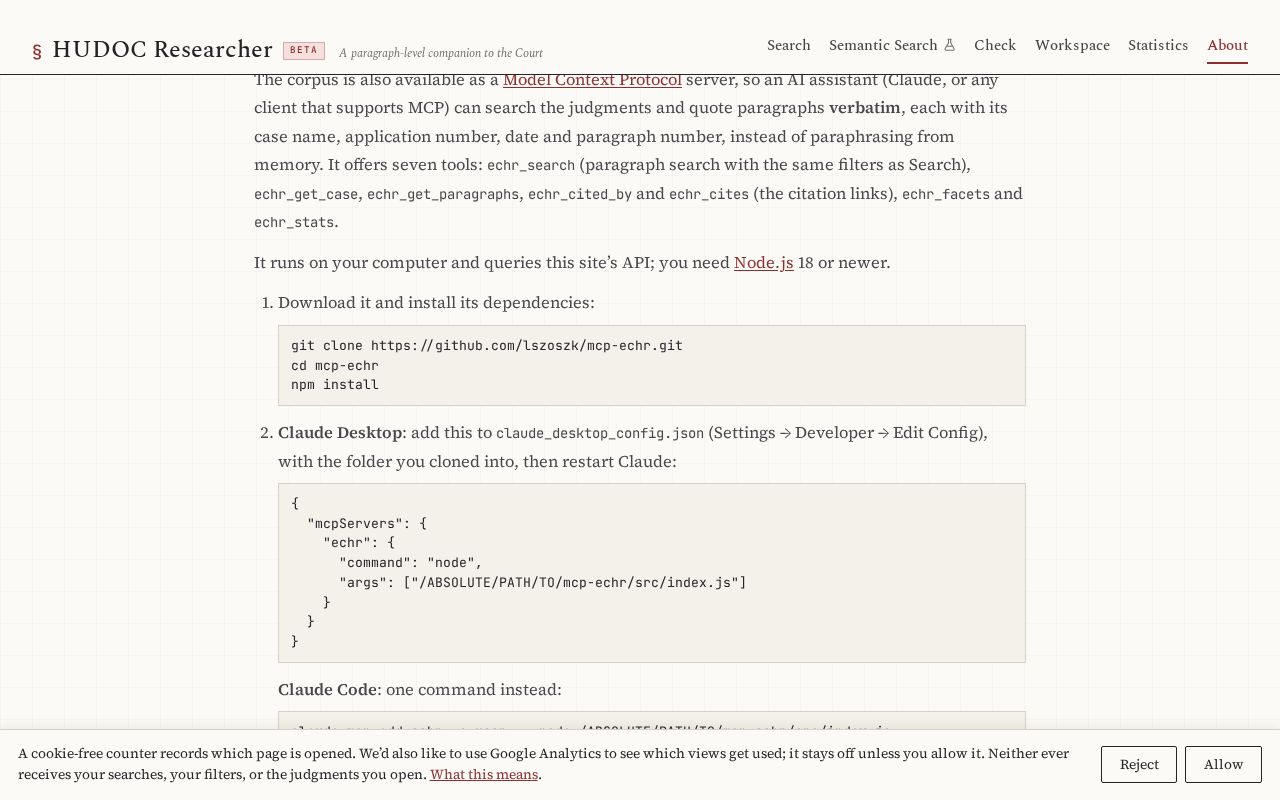Open the "What this means" link
The width and height of the screenshot is (1280, 800).
[x=484, y=774]
